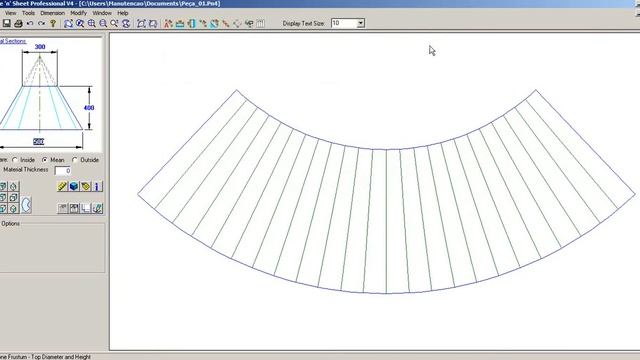Show the 3D model using blue cube icon

click(x=74, y=187)
